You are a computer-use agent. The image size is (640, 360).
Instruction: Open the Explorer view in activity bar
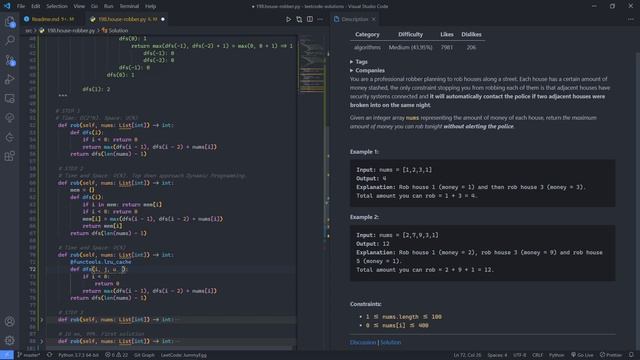point(9,21)
